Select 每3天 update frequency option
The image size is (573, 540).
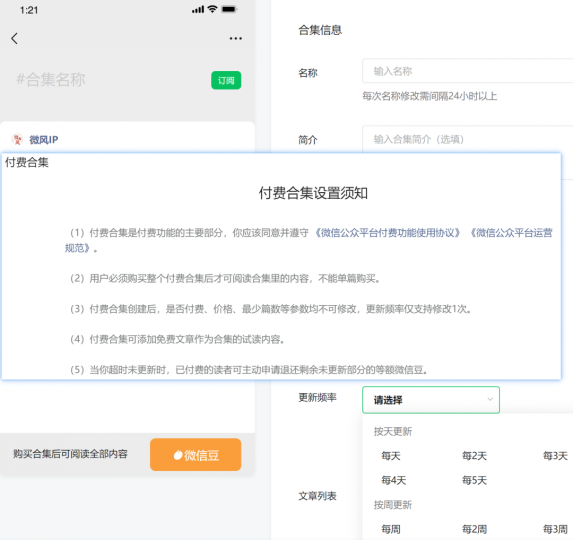tap(555, 456)
